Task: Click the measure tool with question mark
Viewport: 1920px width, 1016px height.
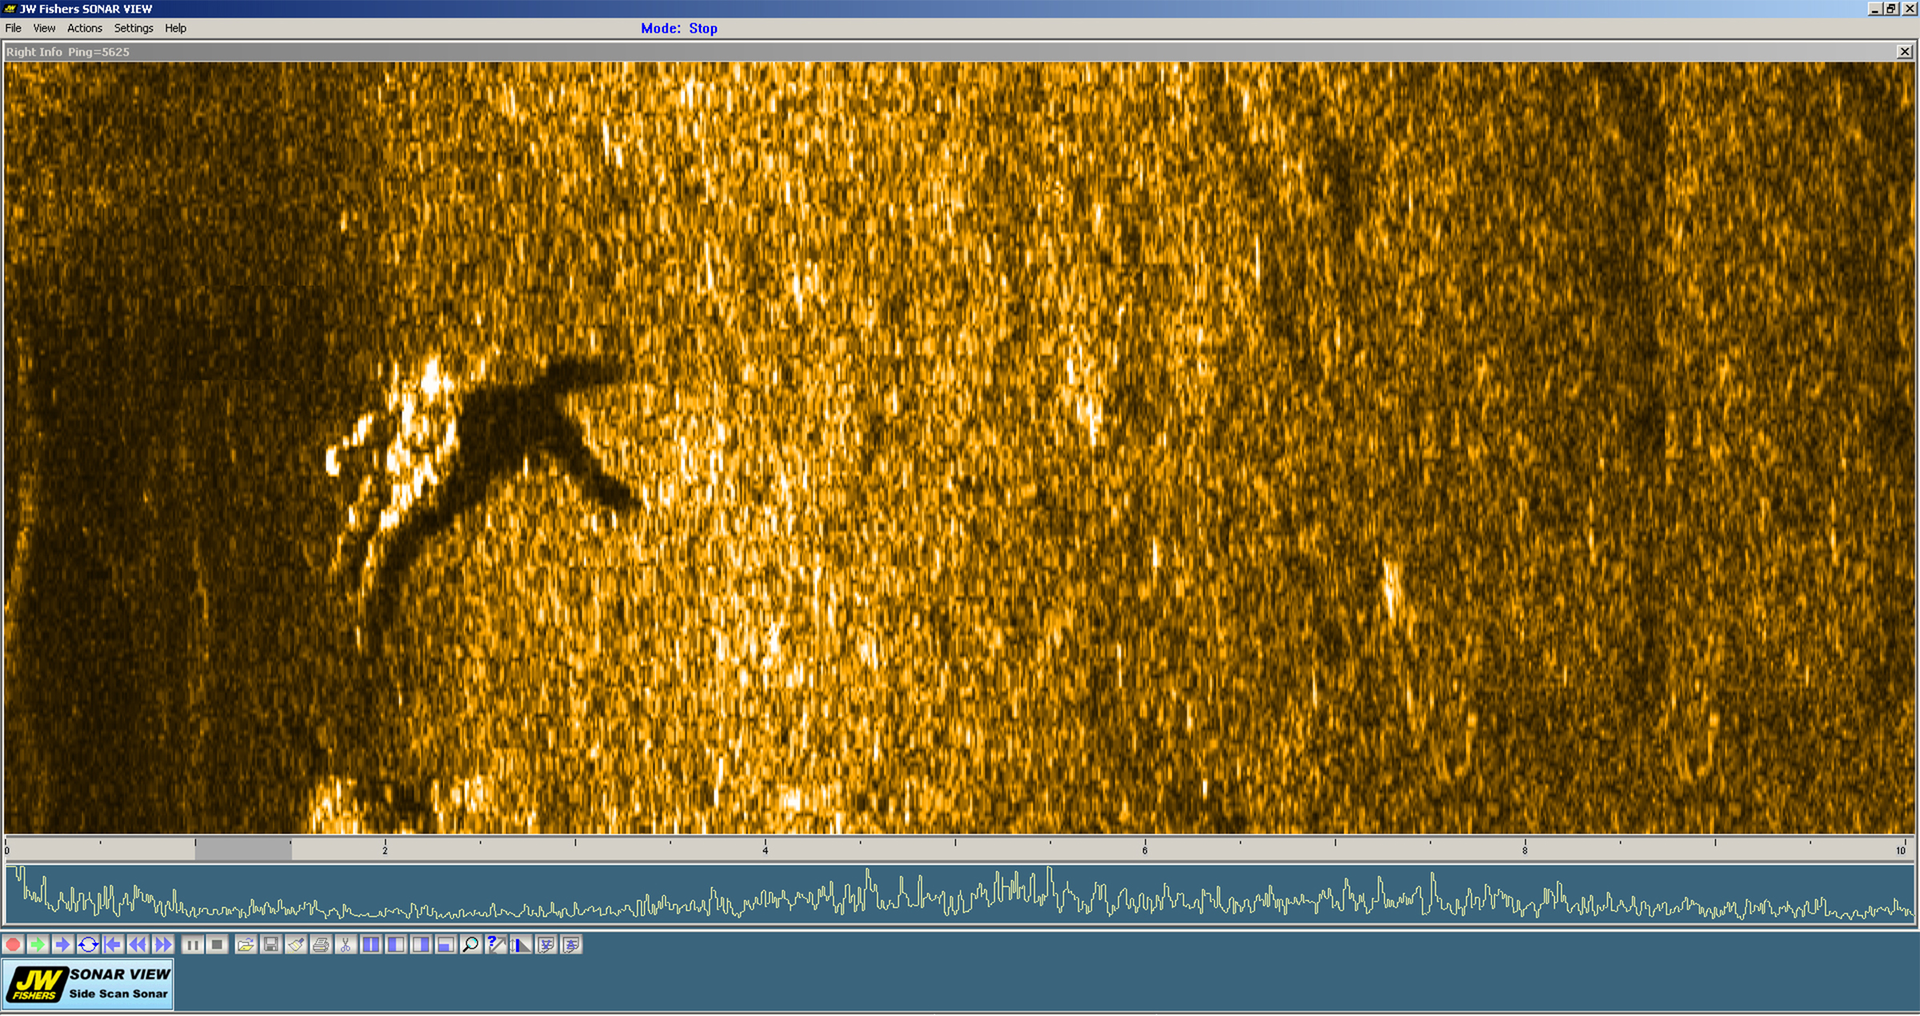Action: pyautogui.click(x=496, y=945)
